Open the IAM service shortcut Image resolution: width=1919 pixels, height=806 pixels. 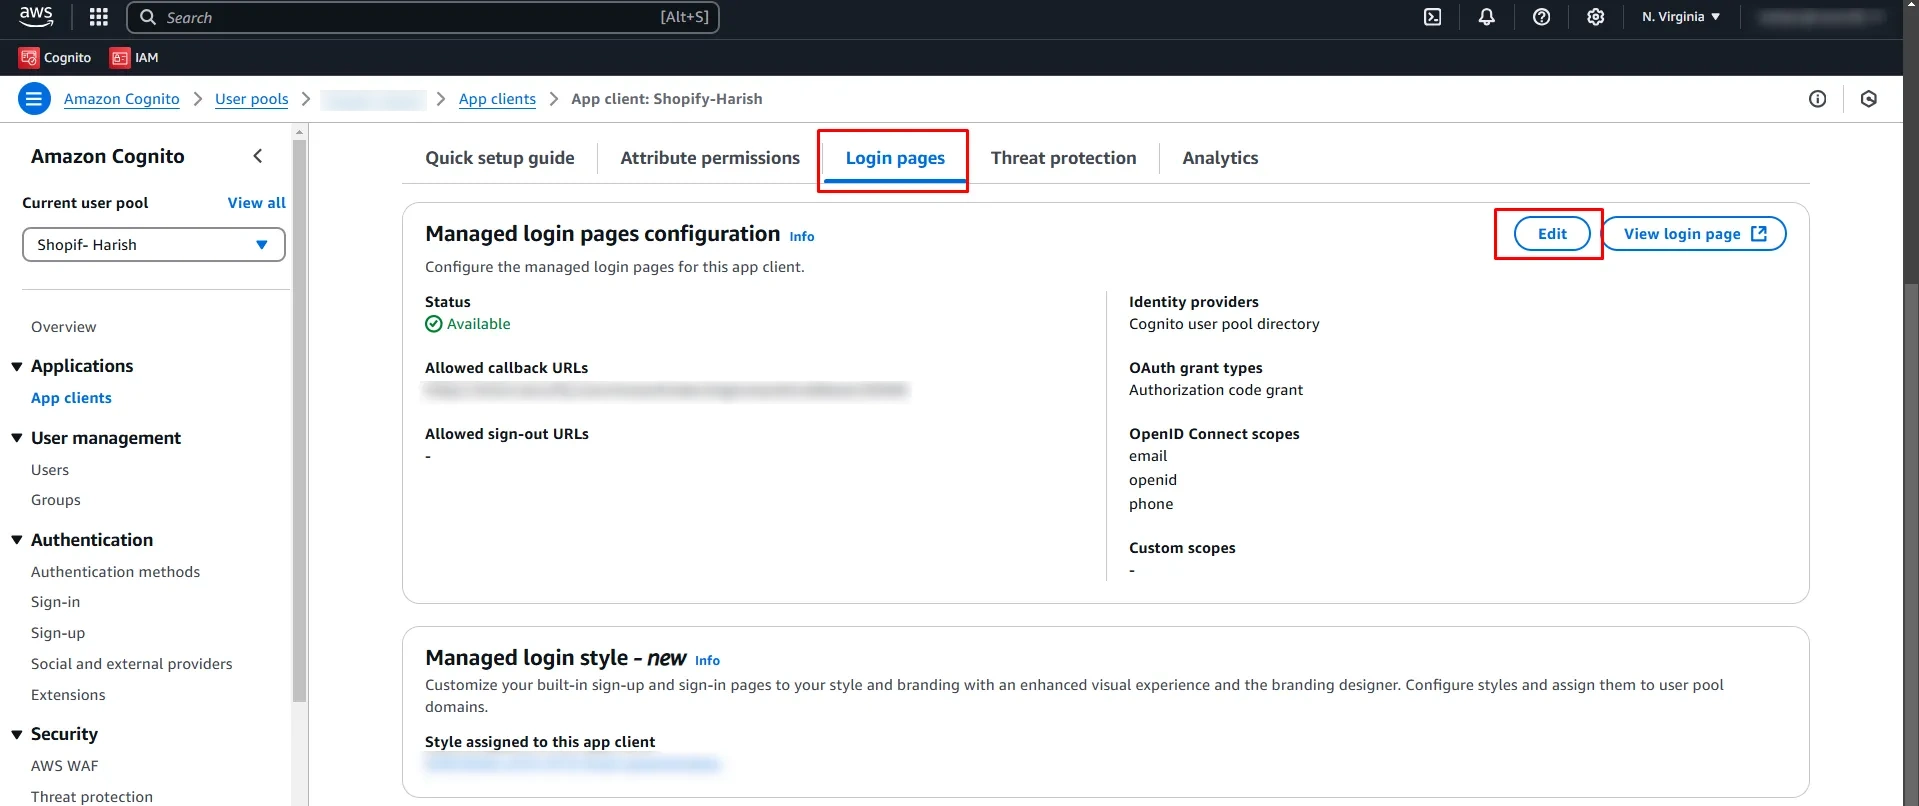point(134,58)
